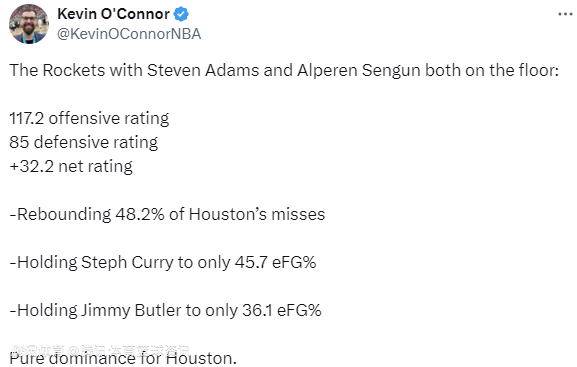
Task: Click the "Pure dominance for Houston." sentence
Action: pos(123,358)
